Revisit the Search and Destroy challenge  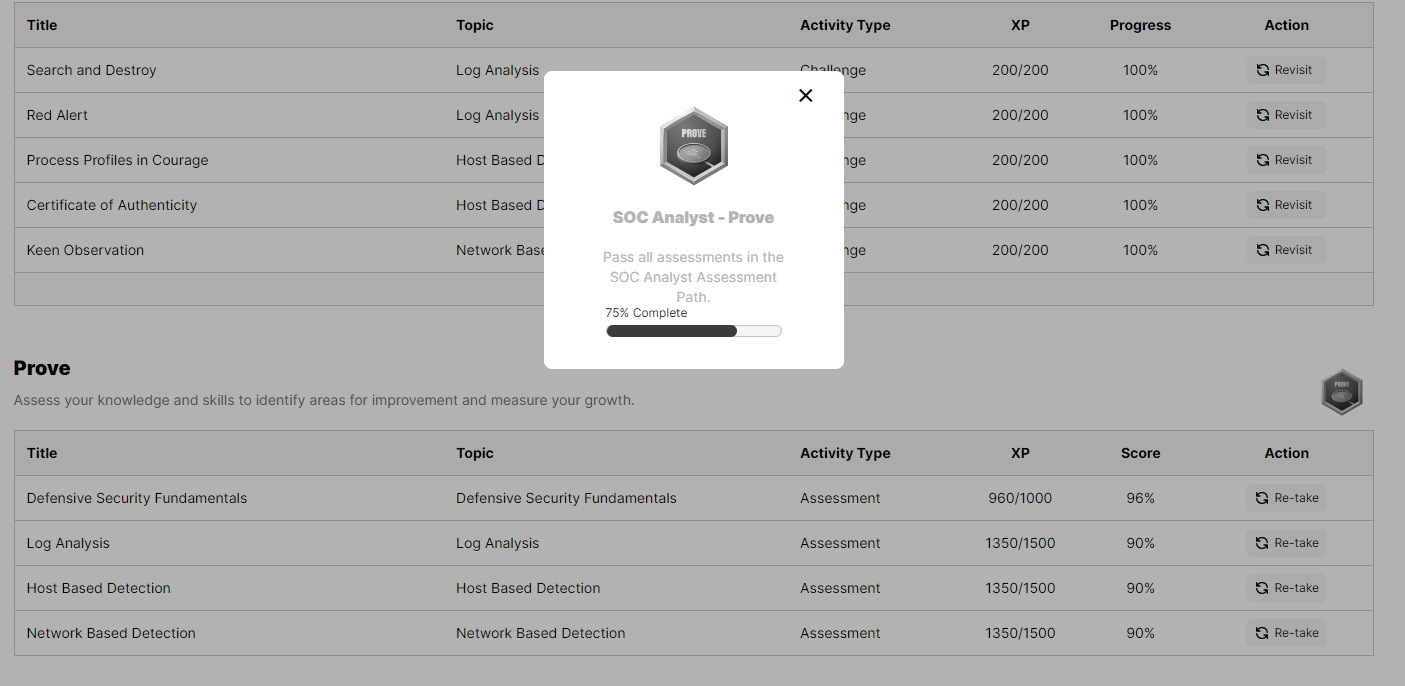(x=1286, y=70)
